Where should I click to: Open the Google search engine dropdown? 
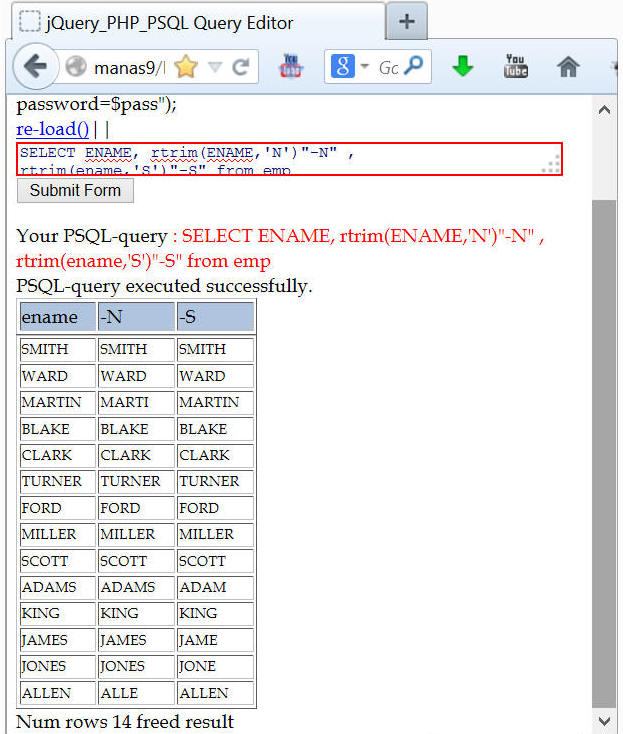point(349,67)
